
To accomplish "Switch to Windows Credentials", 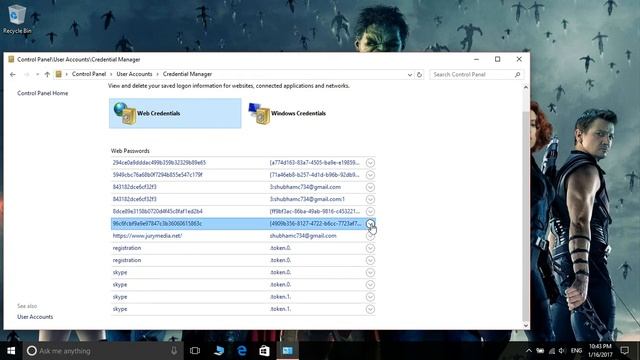I will [287, 113].
